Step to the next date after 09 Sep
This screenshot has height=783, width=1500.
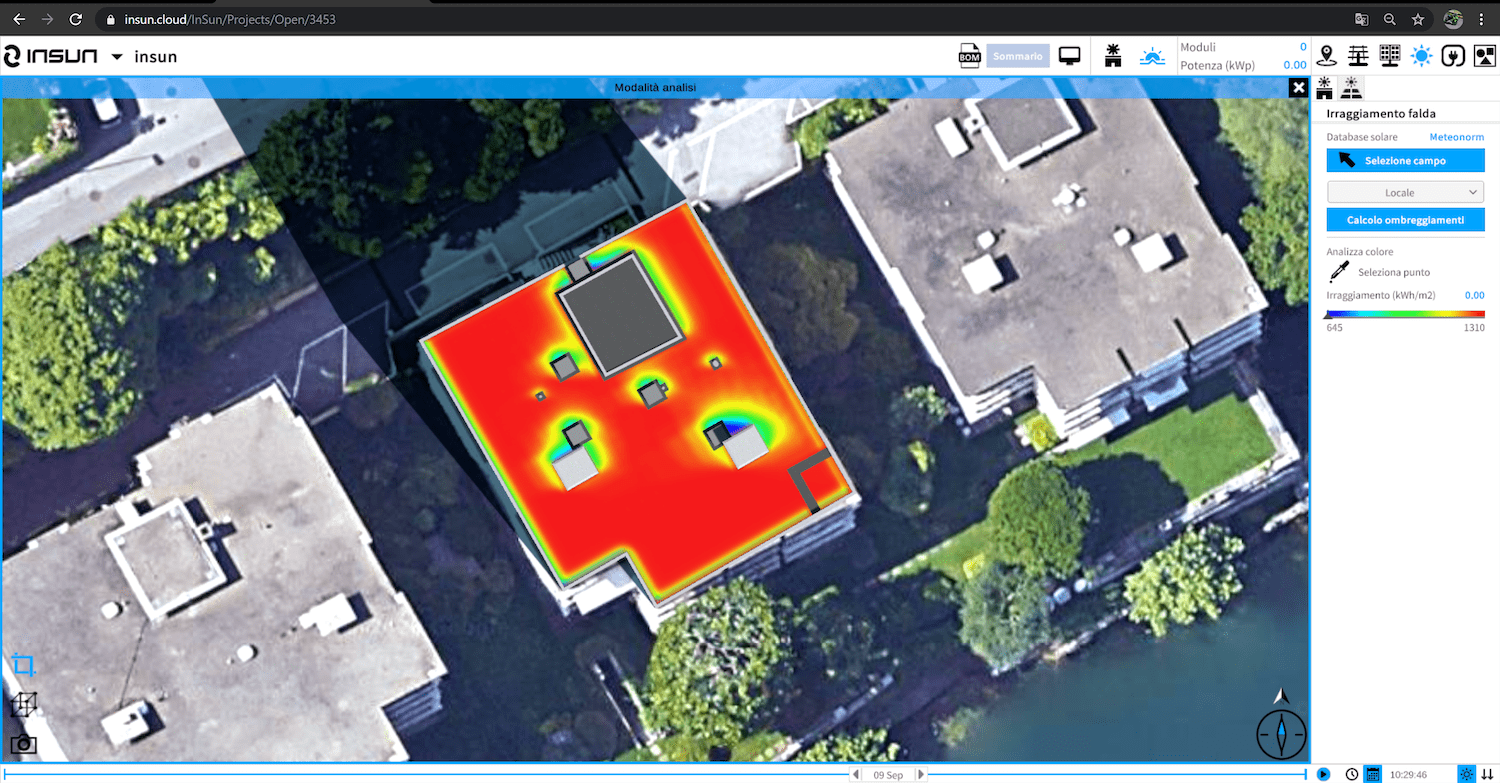coord(921,775)
